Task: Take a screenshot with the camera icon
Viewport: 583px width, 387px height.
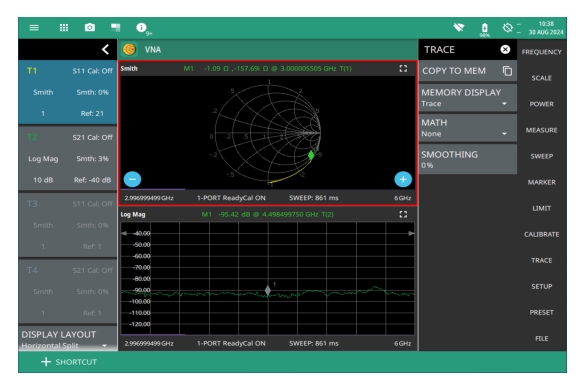Action: coord(90,28)
